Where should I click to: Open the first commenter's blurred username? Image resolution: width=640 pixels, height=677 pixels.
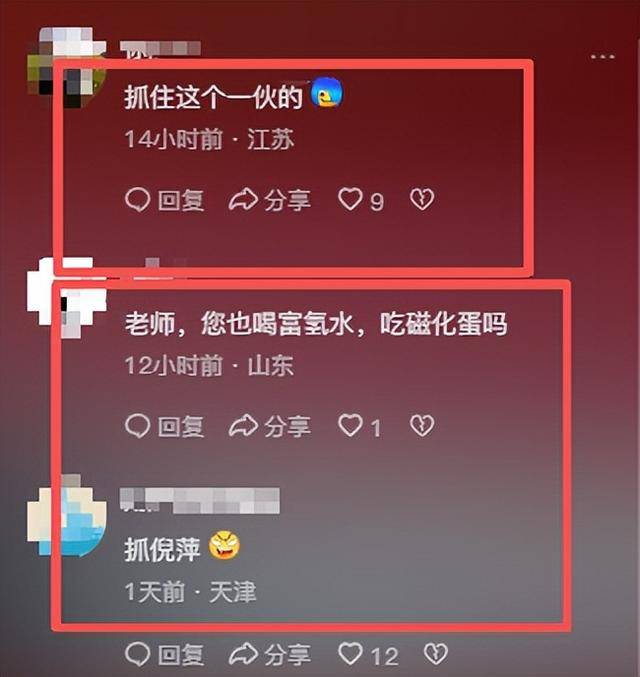160,49
